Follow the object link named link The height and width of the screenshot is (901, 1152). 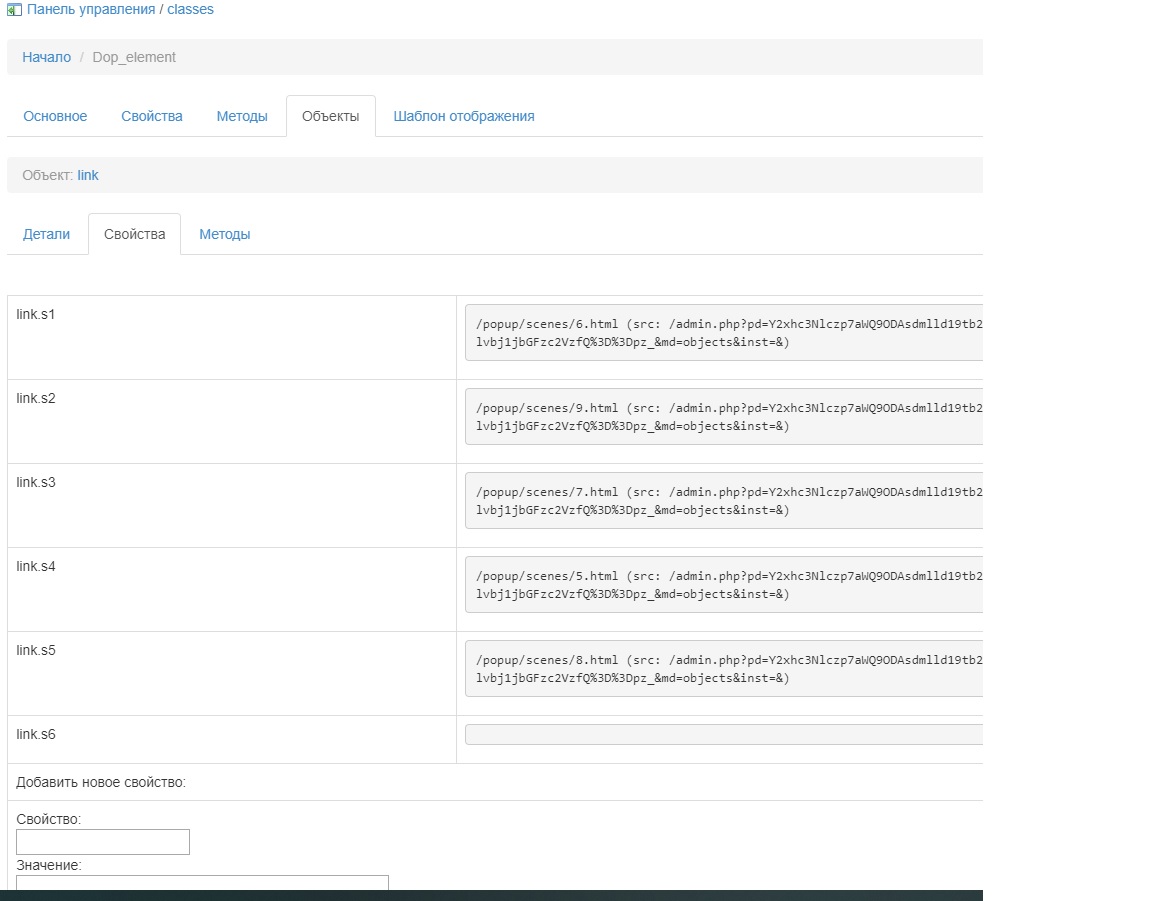coord(87,175)
